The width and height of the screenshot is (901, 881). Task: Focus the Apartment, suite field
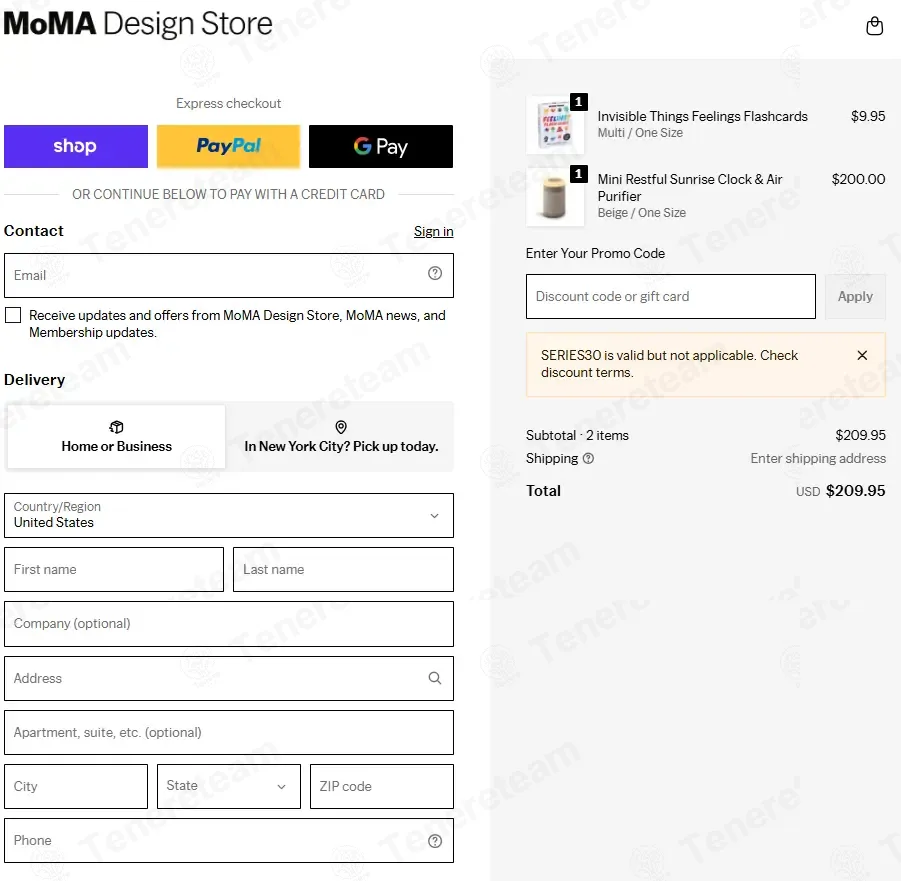(x=229, y=733)
